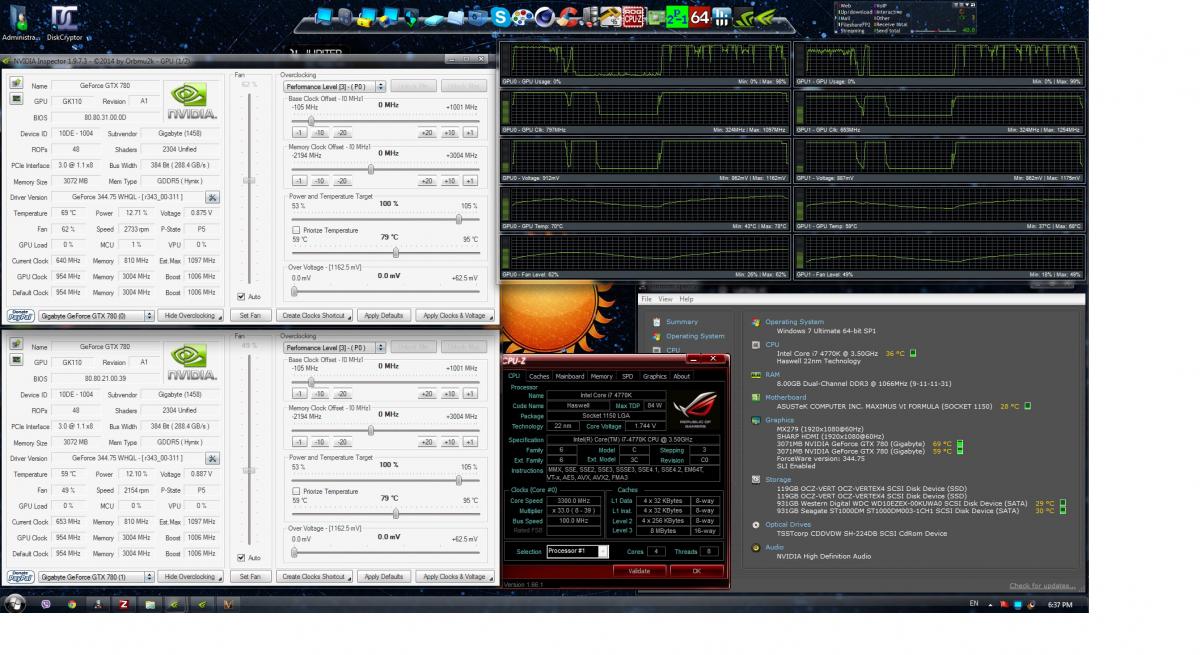The width and height of the screenshot is (1200, 655).
Task: Click Apply Defaults in bottom Inspector
Action: [384, 577]
